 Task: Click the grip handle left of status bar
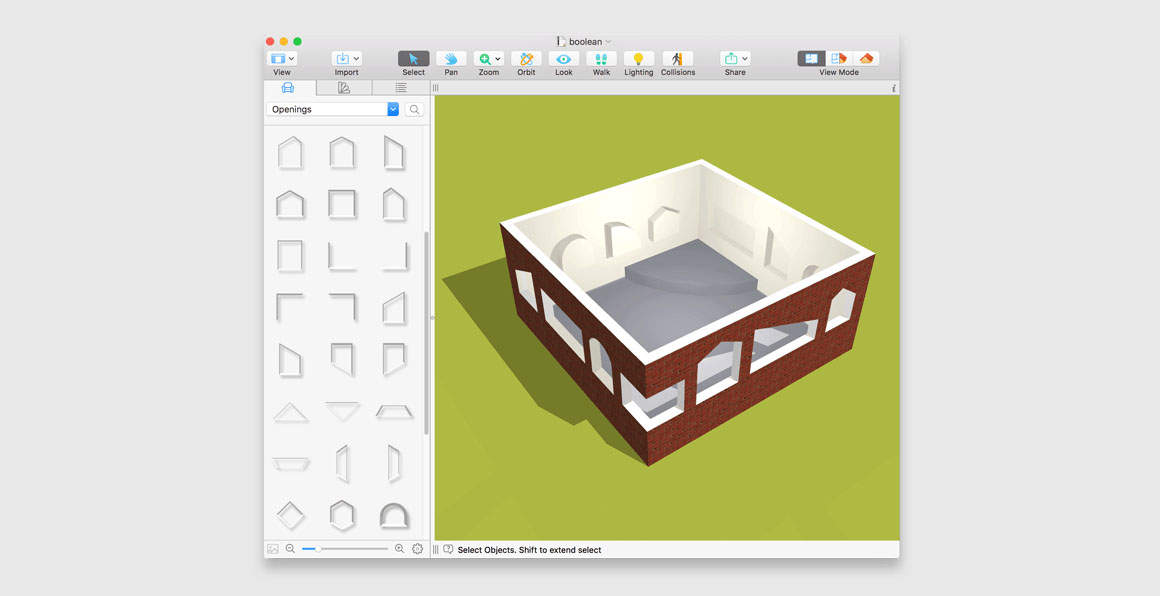[436, 549]
